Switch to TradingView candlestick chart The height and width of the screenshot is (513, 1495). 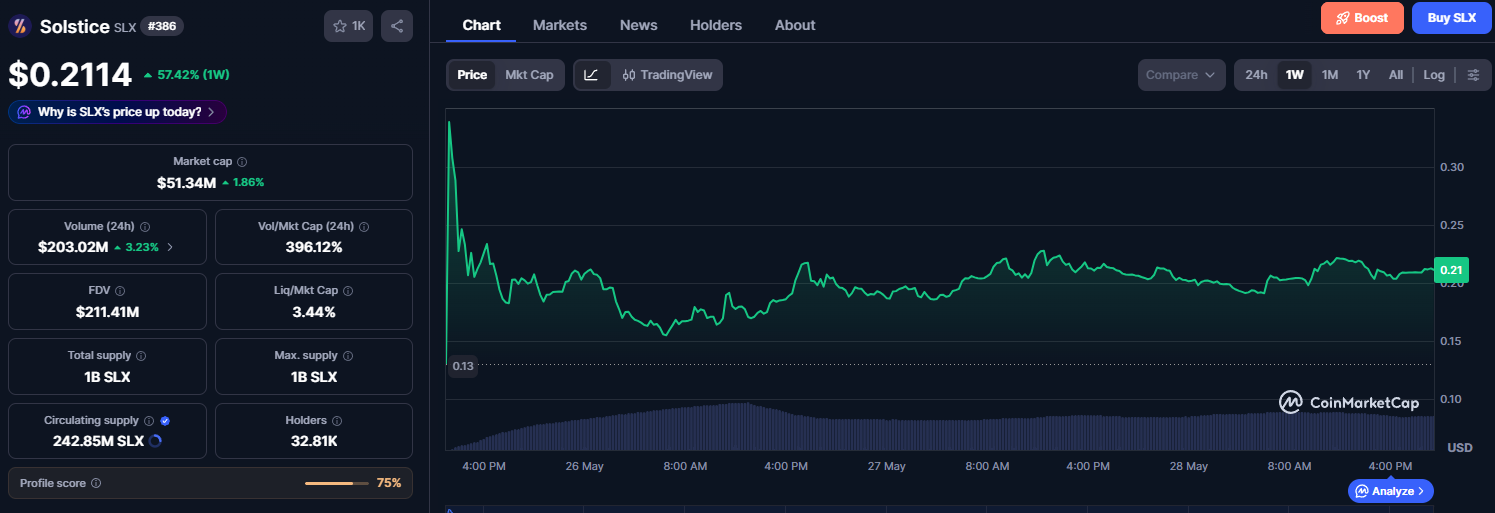coord(665,75)
